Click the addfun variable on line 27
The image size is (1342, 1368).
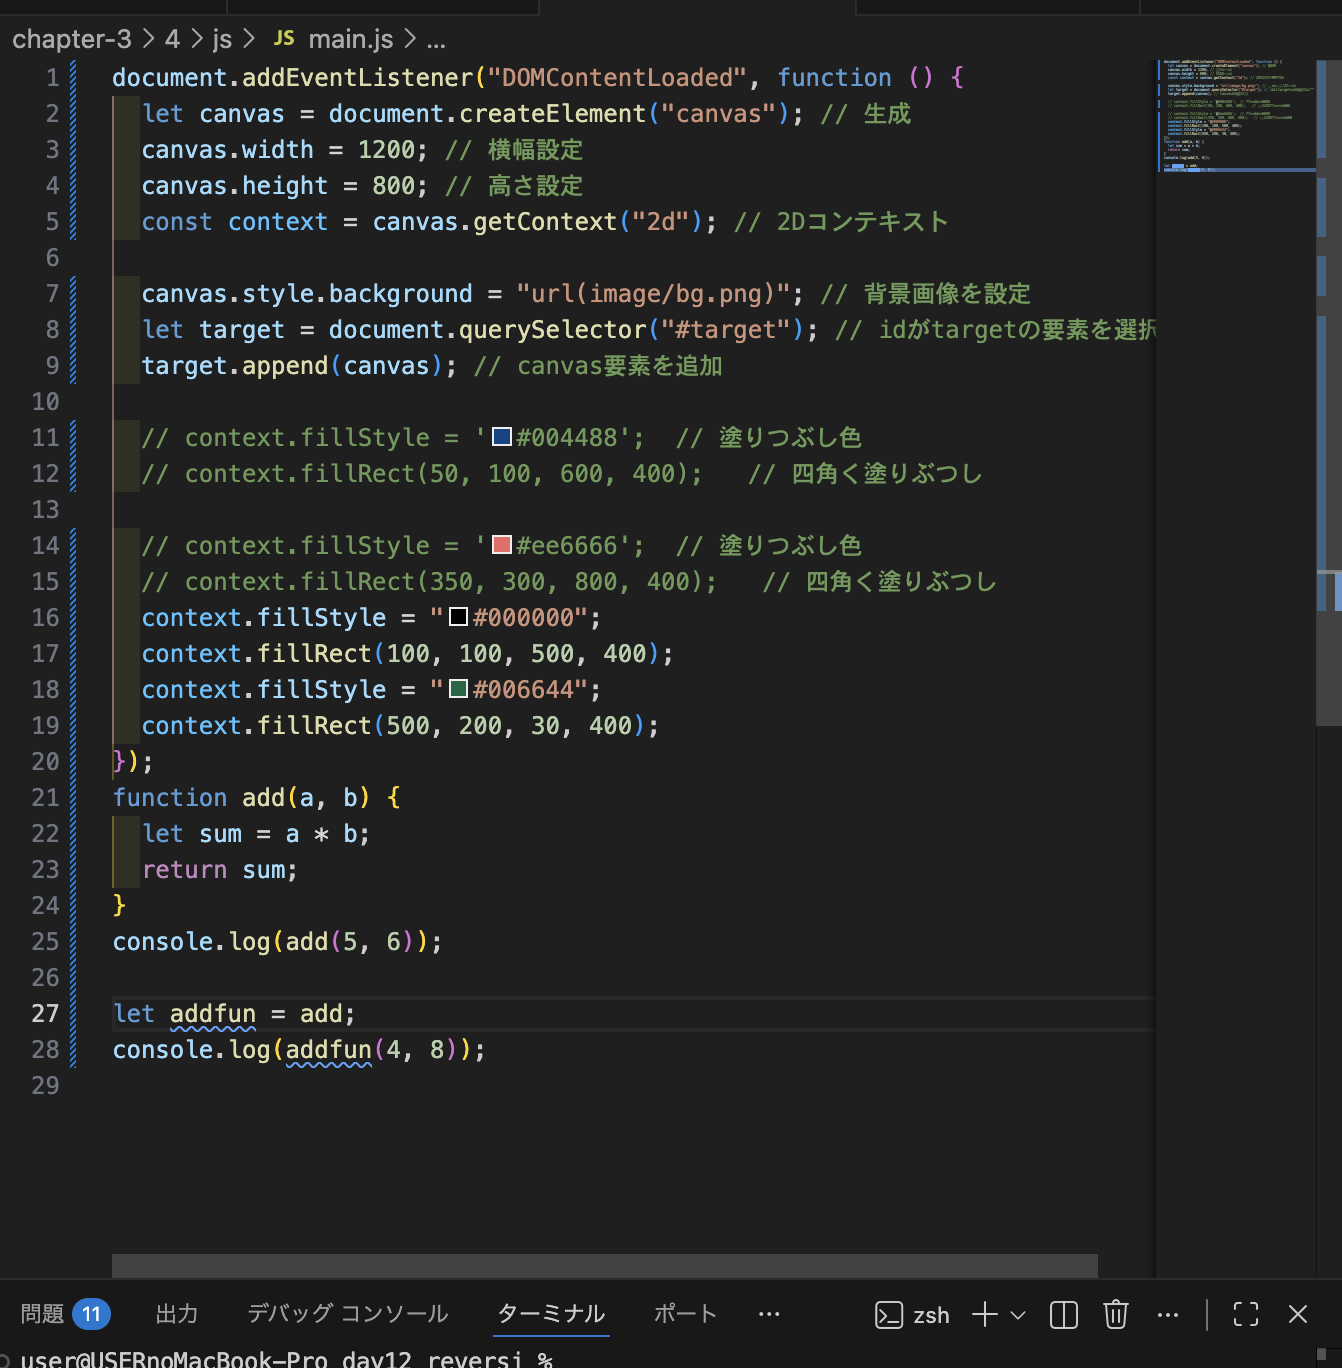(x=213, y=1013)
